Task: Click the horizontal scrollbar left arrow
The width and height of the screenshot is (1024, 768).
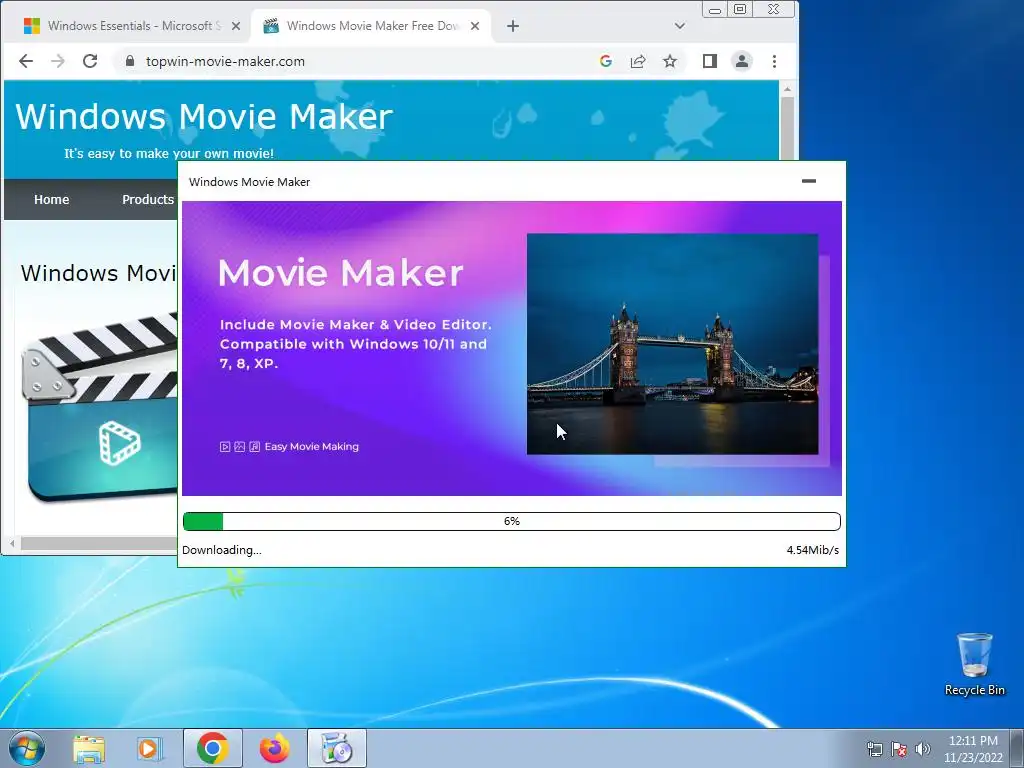Action: tap(12, 543)
